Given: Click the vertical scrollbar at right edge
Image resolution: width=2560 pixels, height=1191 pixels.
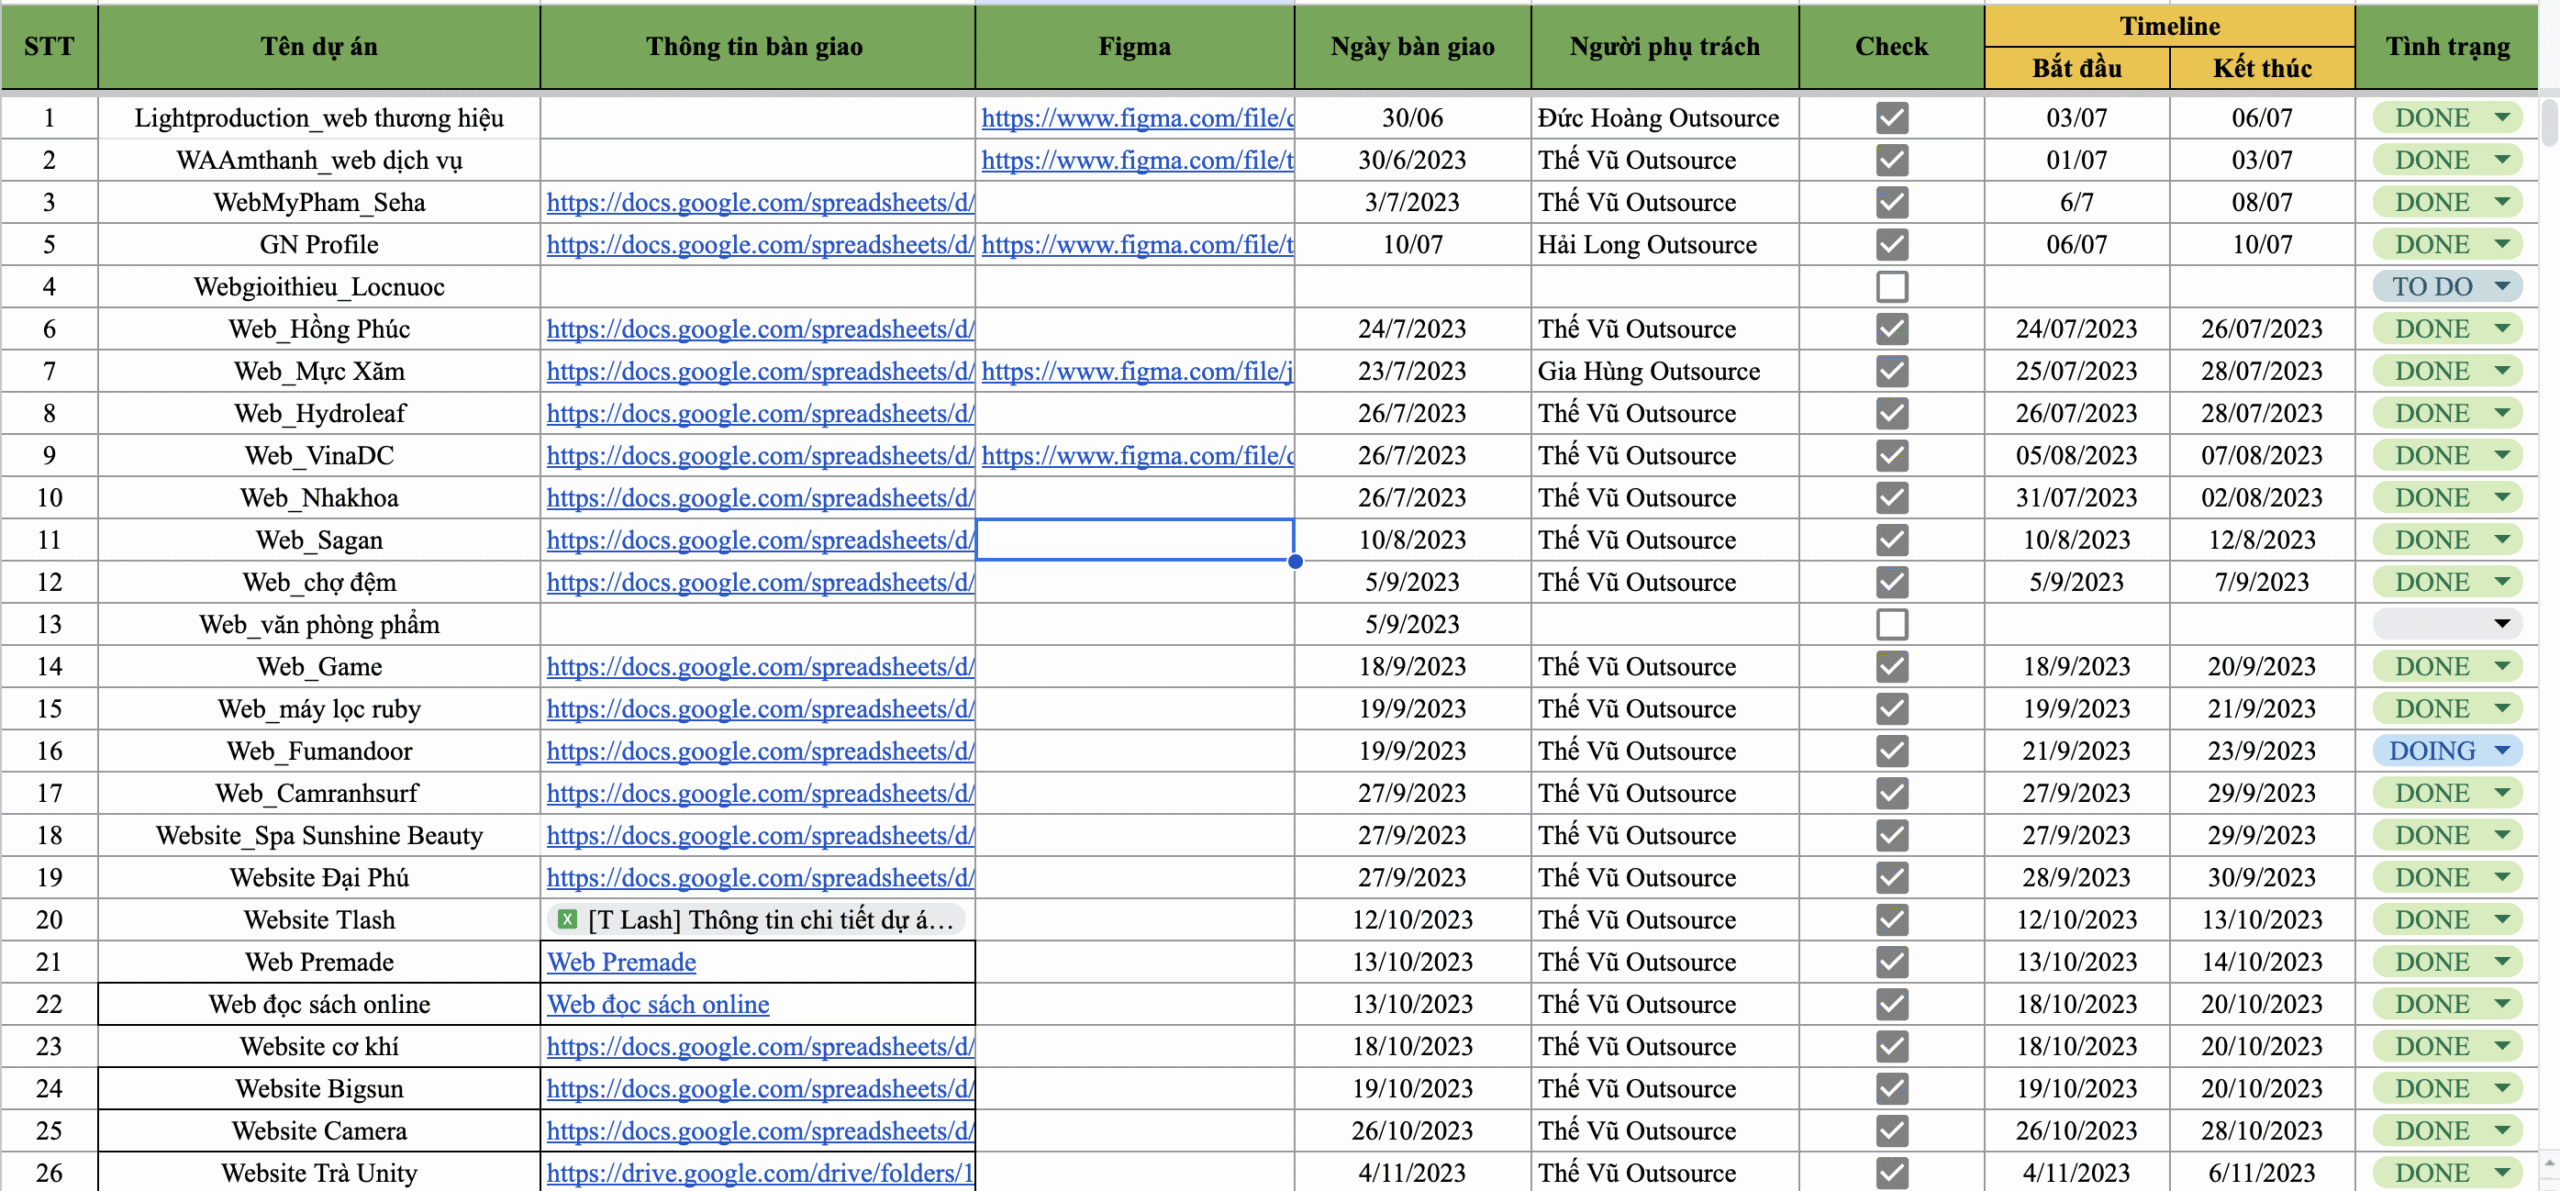Looking at the screenshot, I should (x=2549, y=120).
